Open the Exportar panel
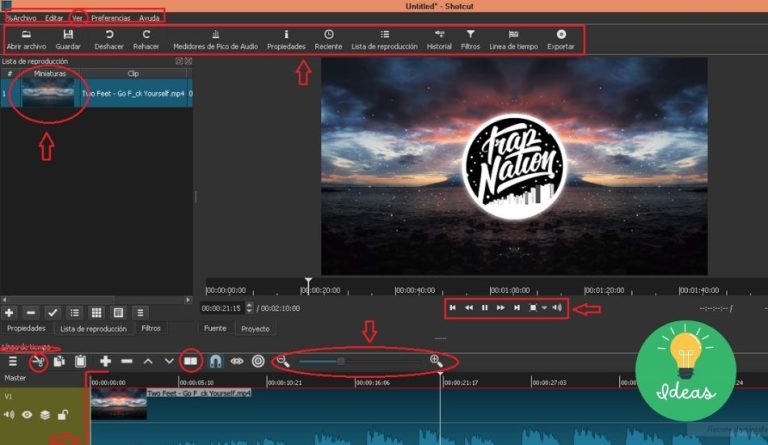This screenshot has height=445, width=768. point(561,40)
